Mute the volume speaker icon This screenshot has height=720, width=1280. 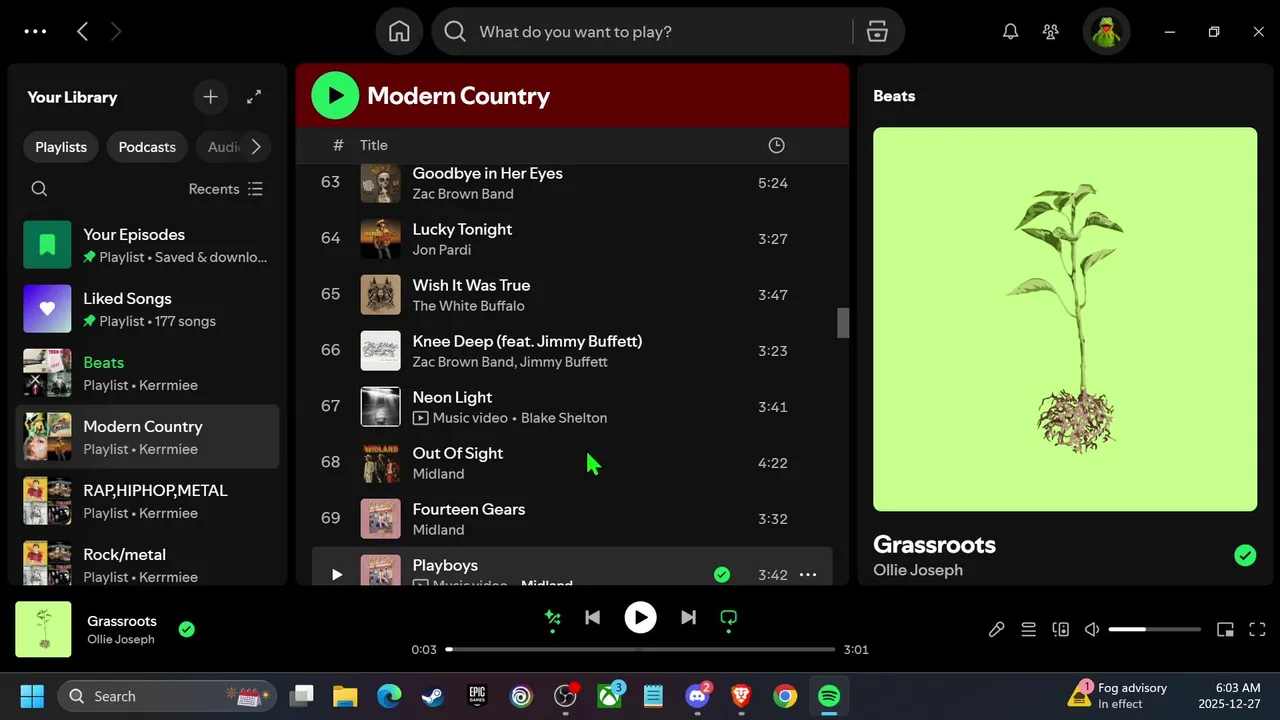tap(1092, 629)
